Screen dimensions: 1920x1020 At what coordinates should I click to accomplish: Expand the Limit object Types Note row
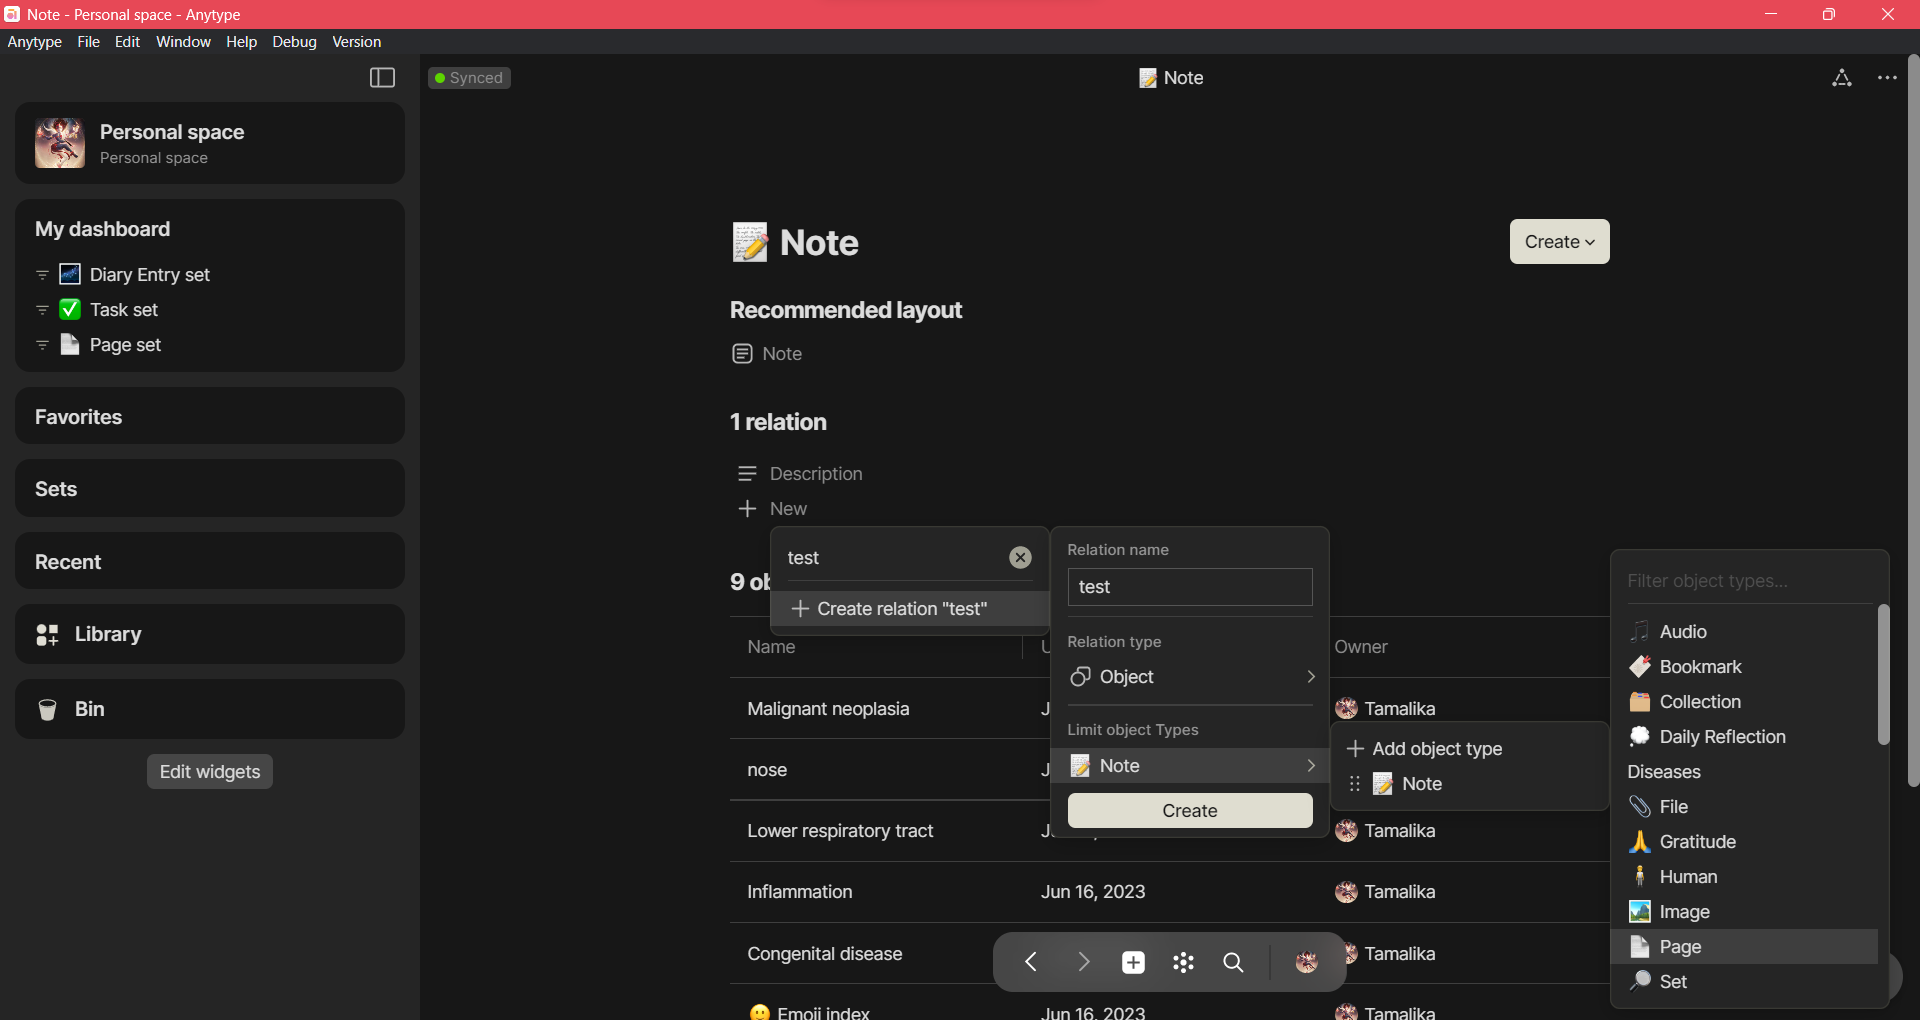click(x=1190, y=766)
